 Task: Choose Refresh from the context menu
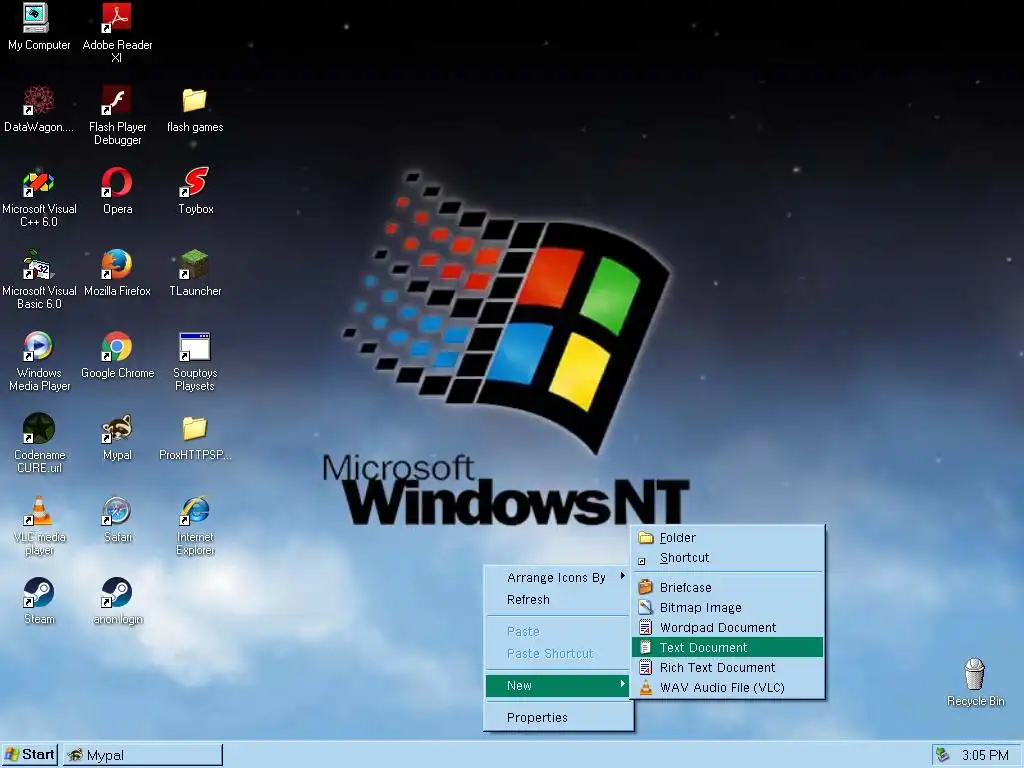point(558,600)
